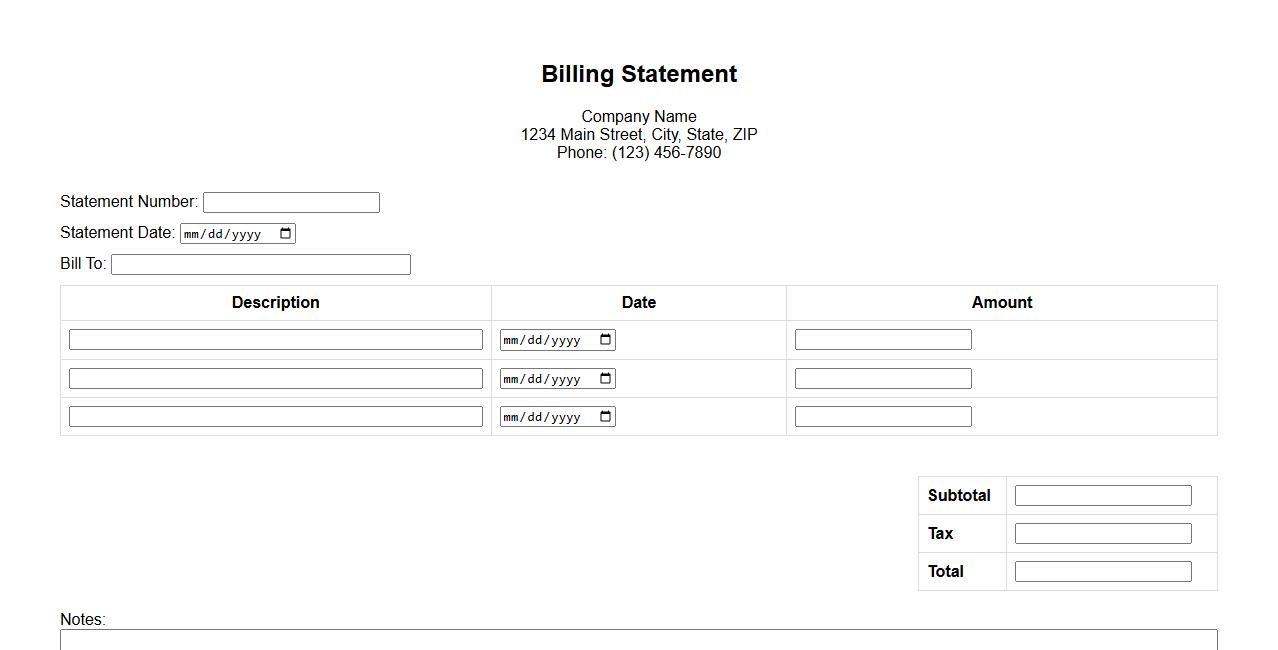Click the third row Description field

(275, 417)
